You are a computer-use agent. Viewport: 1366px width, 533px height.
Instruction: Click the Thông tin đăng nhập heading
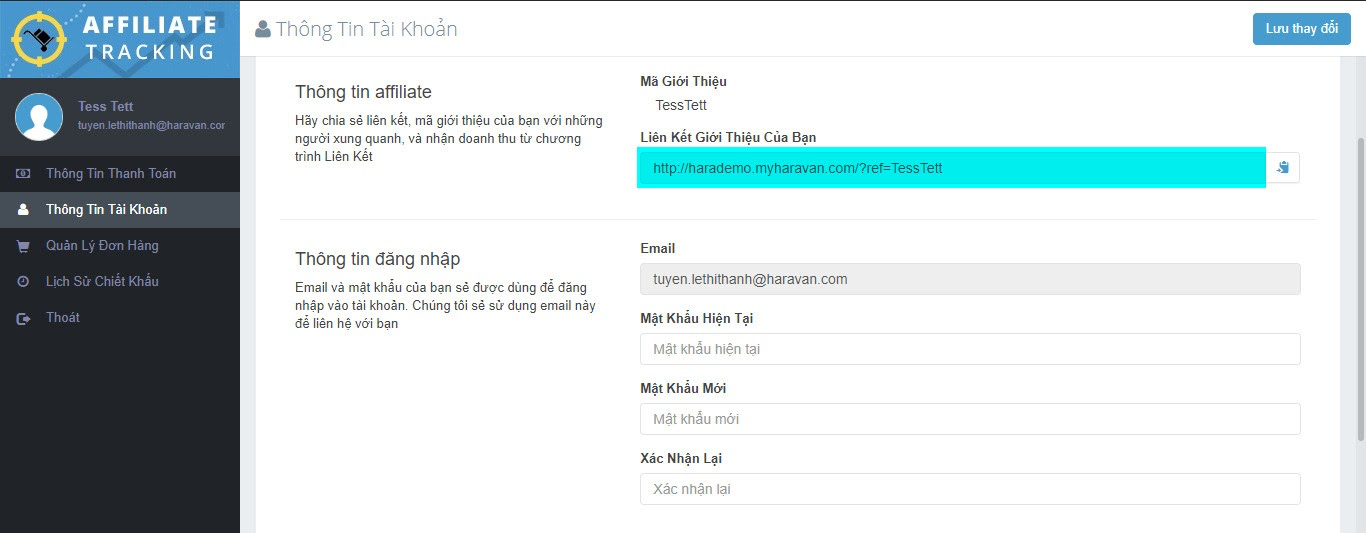pyautogui.click(x=377, y=259)
